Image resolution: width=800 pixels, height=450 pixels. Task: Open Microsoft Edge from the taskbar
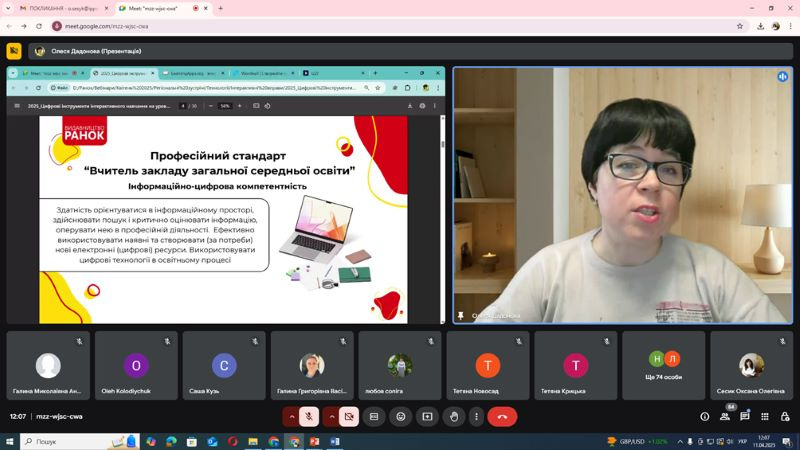coord(171,441)
